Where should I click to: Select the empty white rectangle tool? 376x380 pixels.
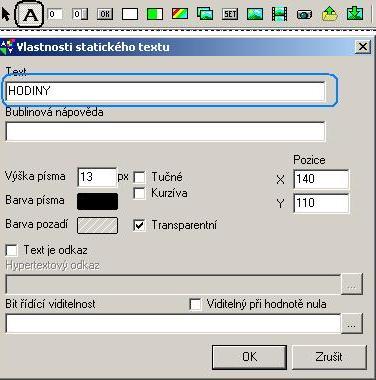(130, 14)
